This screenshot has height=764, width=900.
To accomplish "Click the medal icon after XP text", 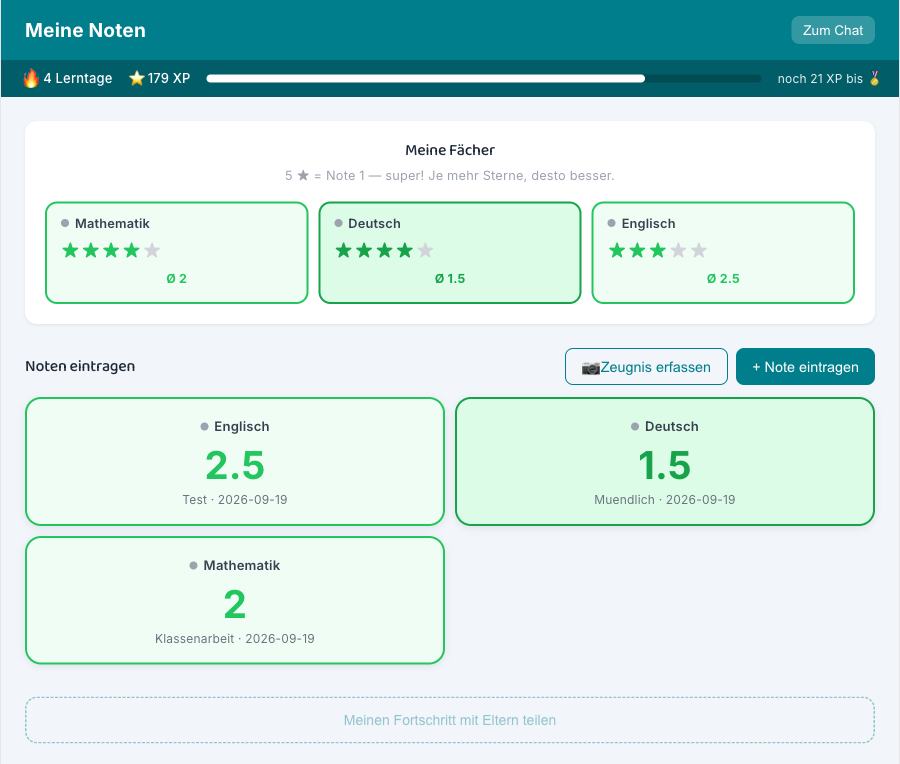I will [874, 78].
